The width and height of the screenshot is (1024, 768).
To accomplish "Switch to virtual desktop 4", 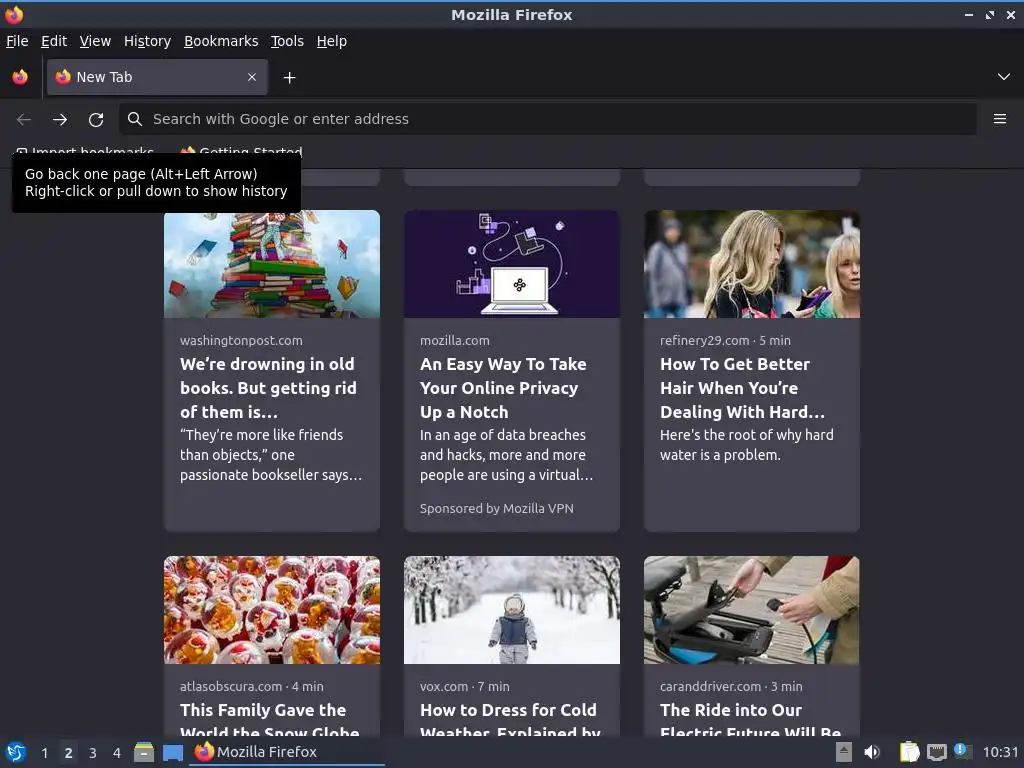I will [117, 753].
